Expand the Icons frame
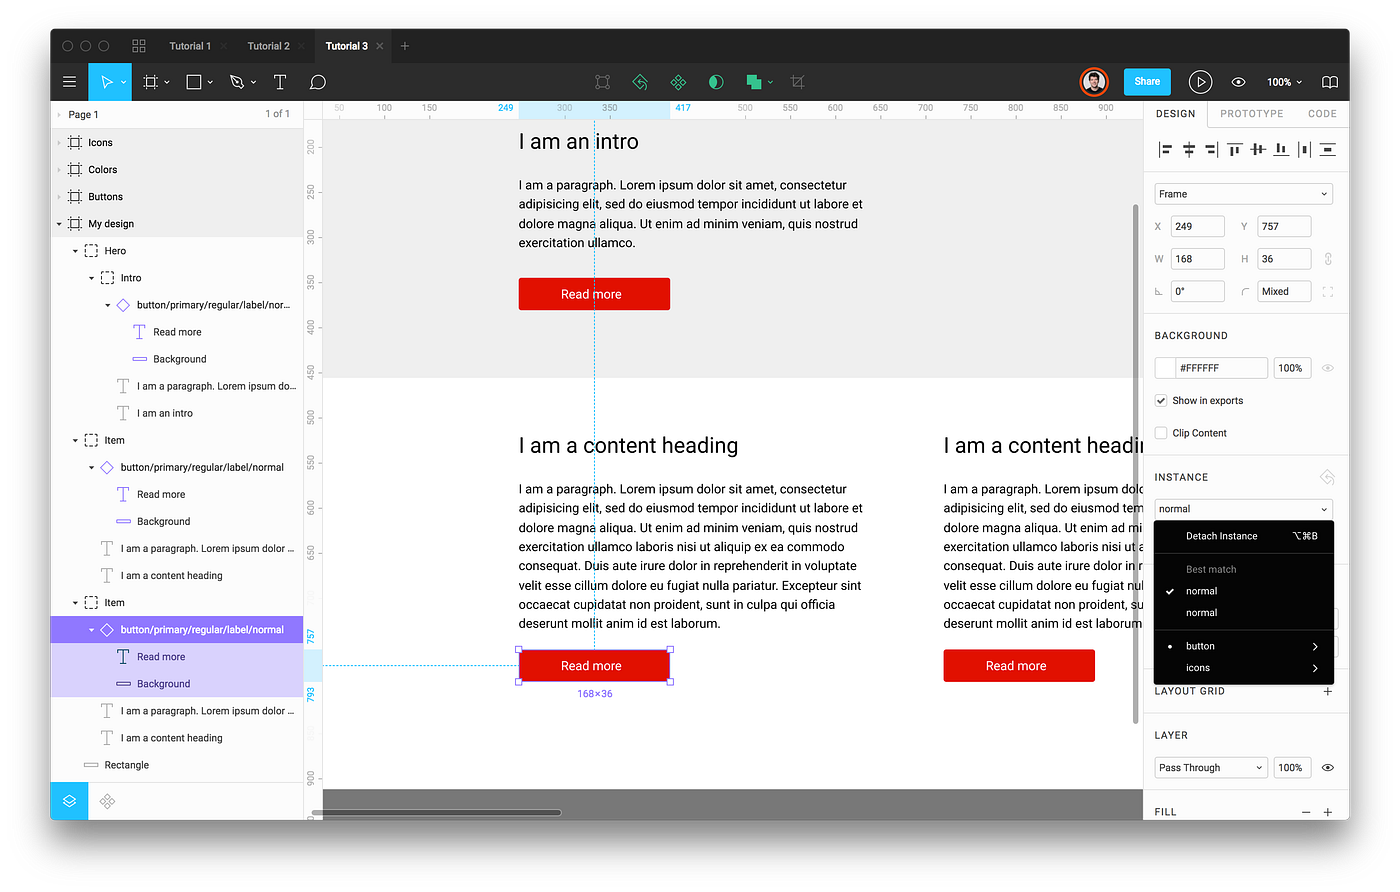The height and width of the screenshot is (892, 1400). point(59,143)
